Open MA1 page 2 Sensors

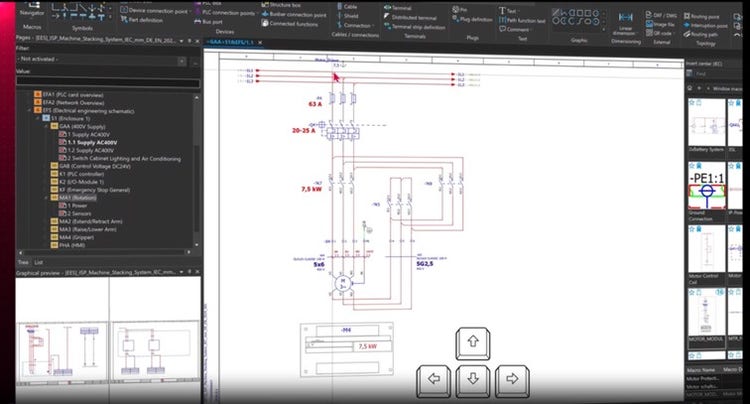pos(75,213)
